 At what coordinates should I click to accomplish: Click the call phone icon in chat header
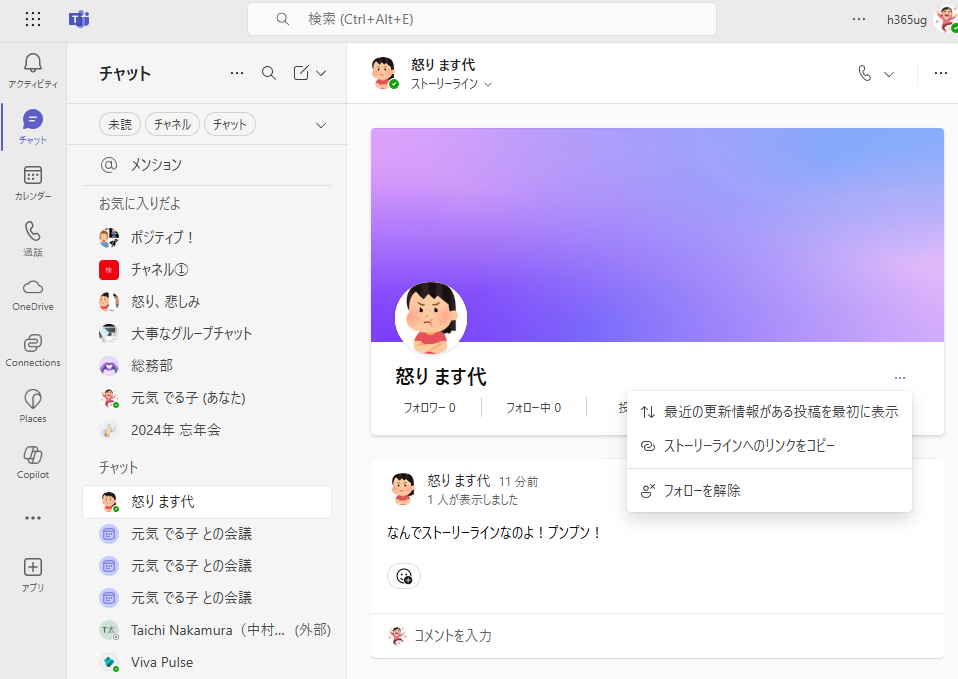pyautogui.click(x=865, y=73)
